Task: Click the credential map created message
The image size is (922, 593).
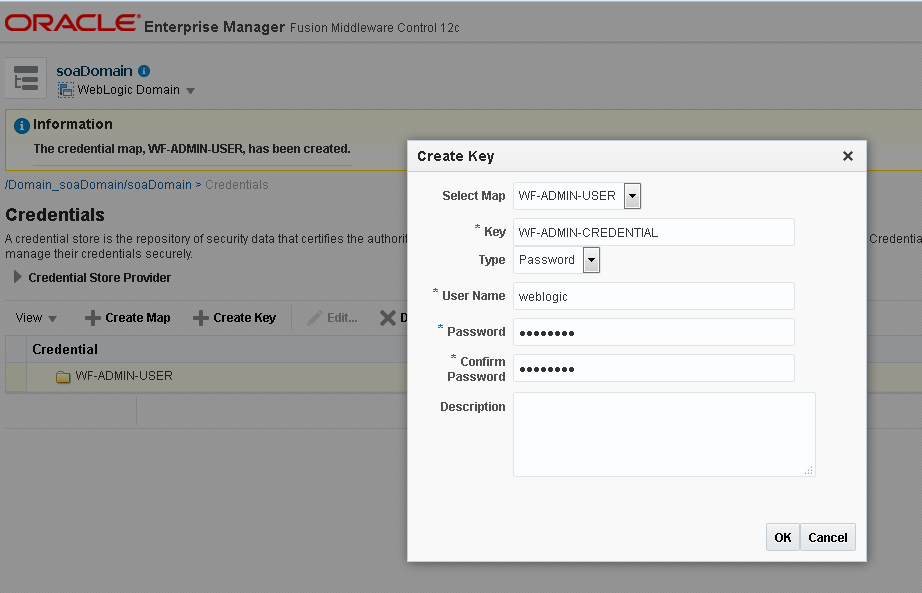Action: [x=192, y=149]
